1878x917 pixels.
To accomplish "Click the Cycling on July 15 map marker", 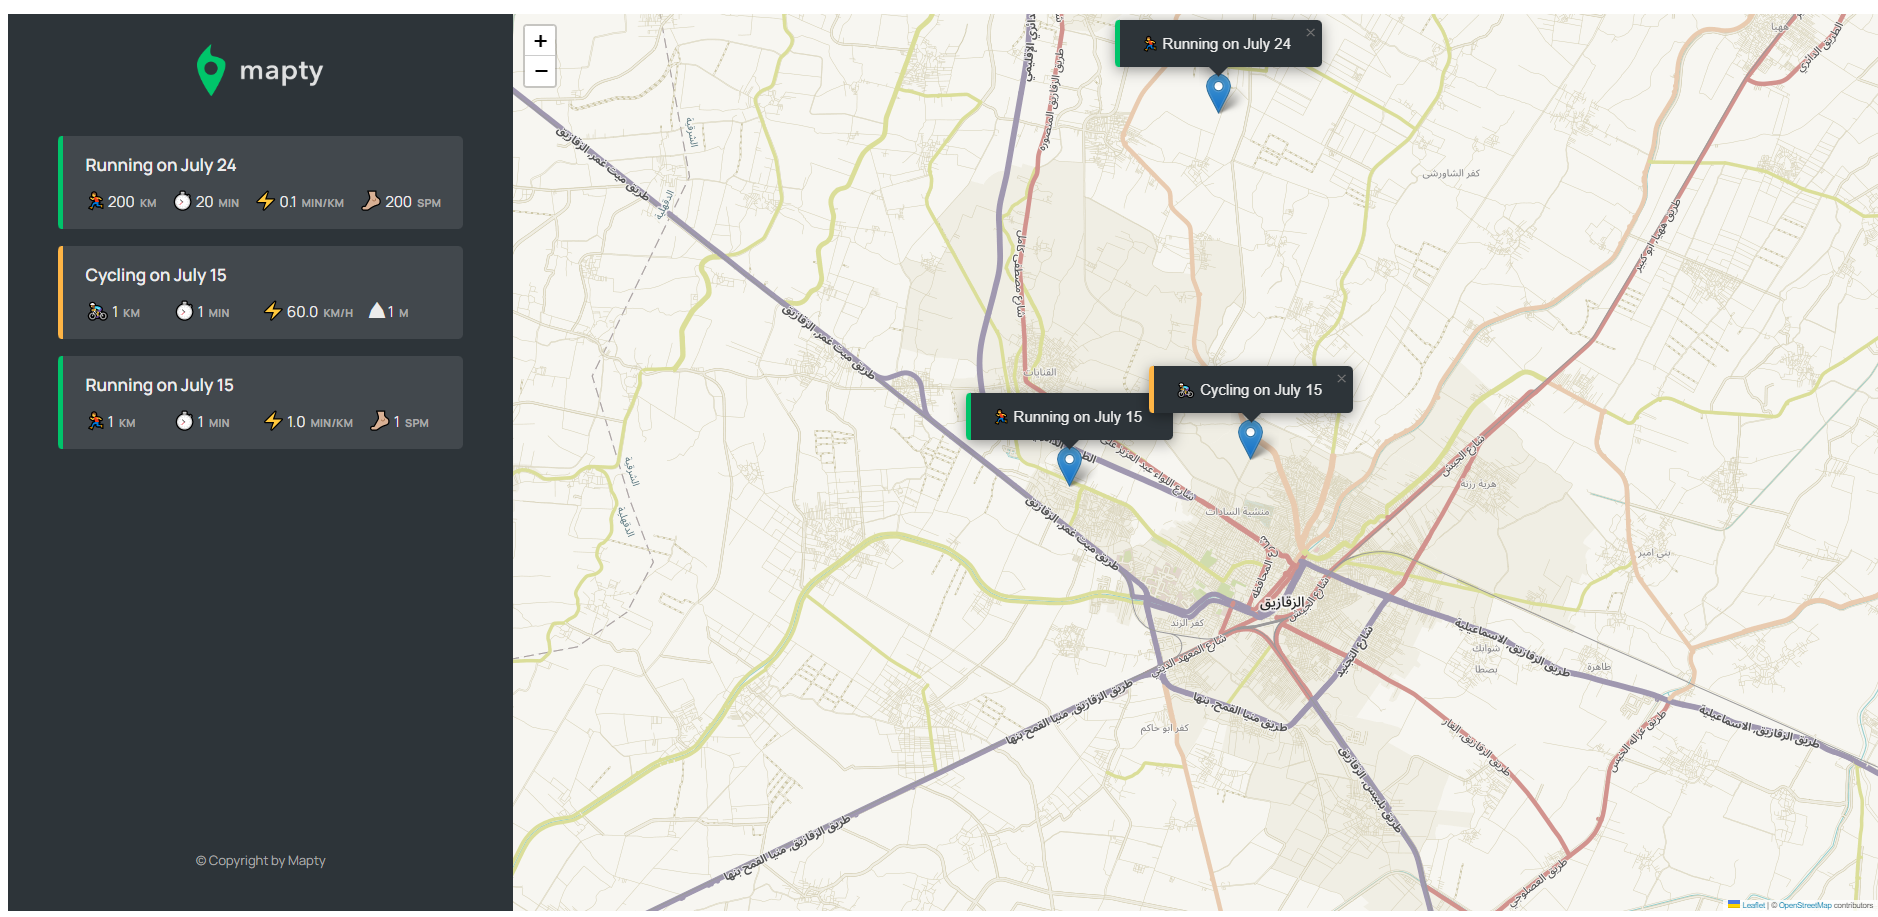I will click(x=1249, y=438).
